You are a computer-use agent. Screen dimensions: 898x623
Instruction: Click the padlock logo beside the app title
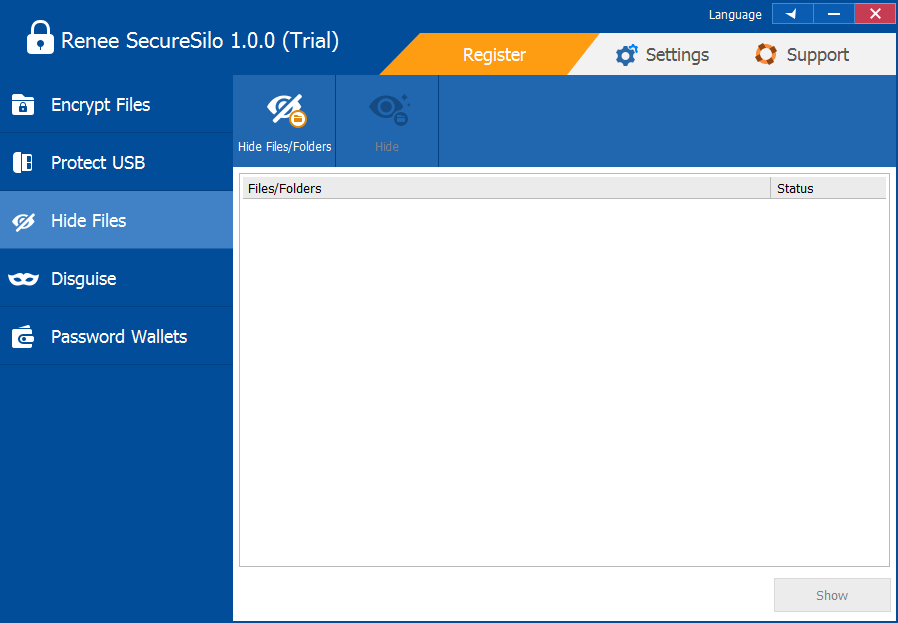(x=40, y=38)
